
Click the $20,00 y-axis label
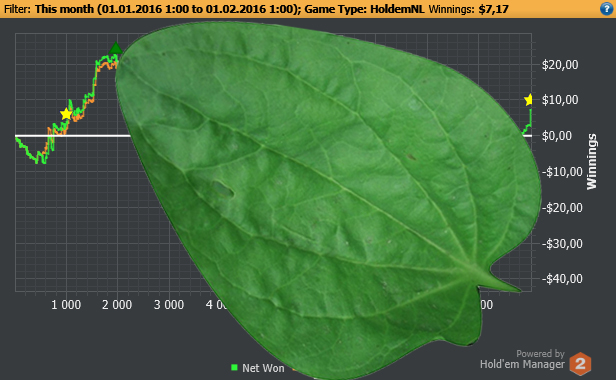point(560,65)
